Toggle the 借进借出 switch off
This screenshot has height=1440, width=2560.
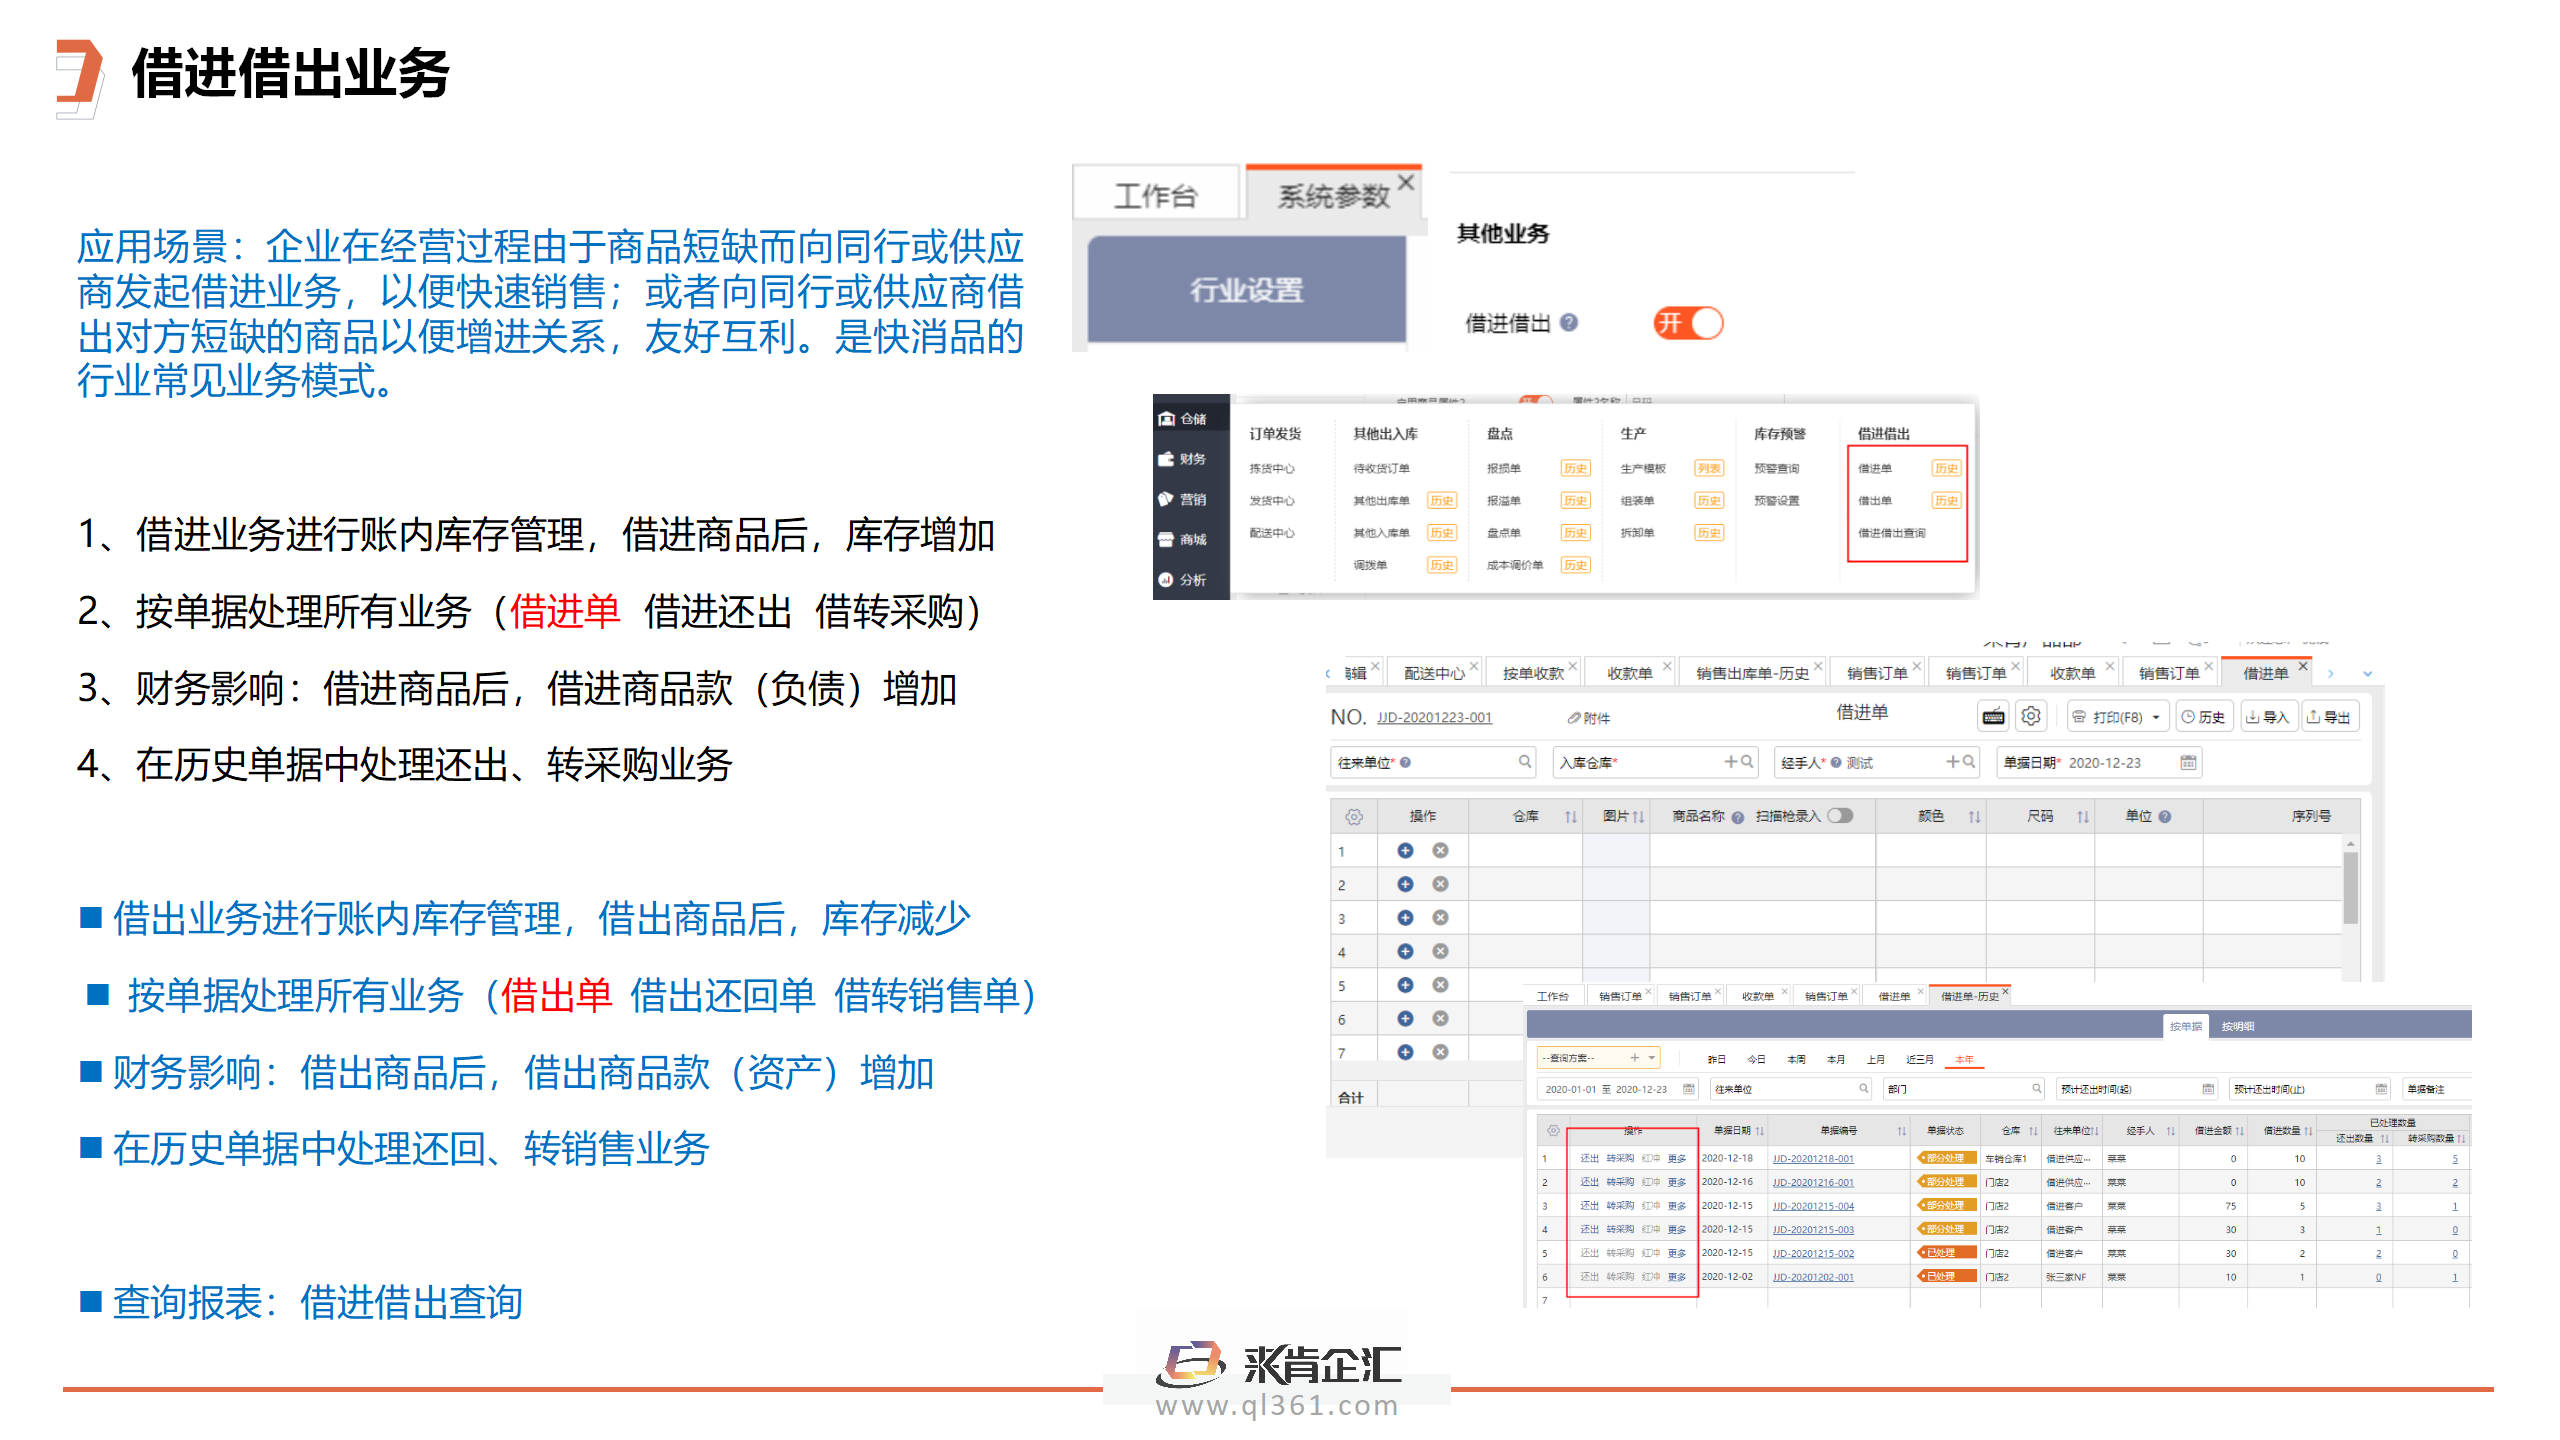[x=1688, y=322]
